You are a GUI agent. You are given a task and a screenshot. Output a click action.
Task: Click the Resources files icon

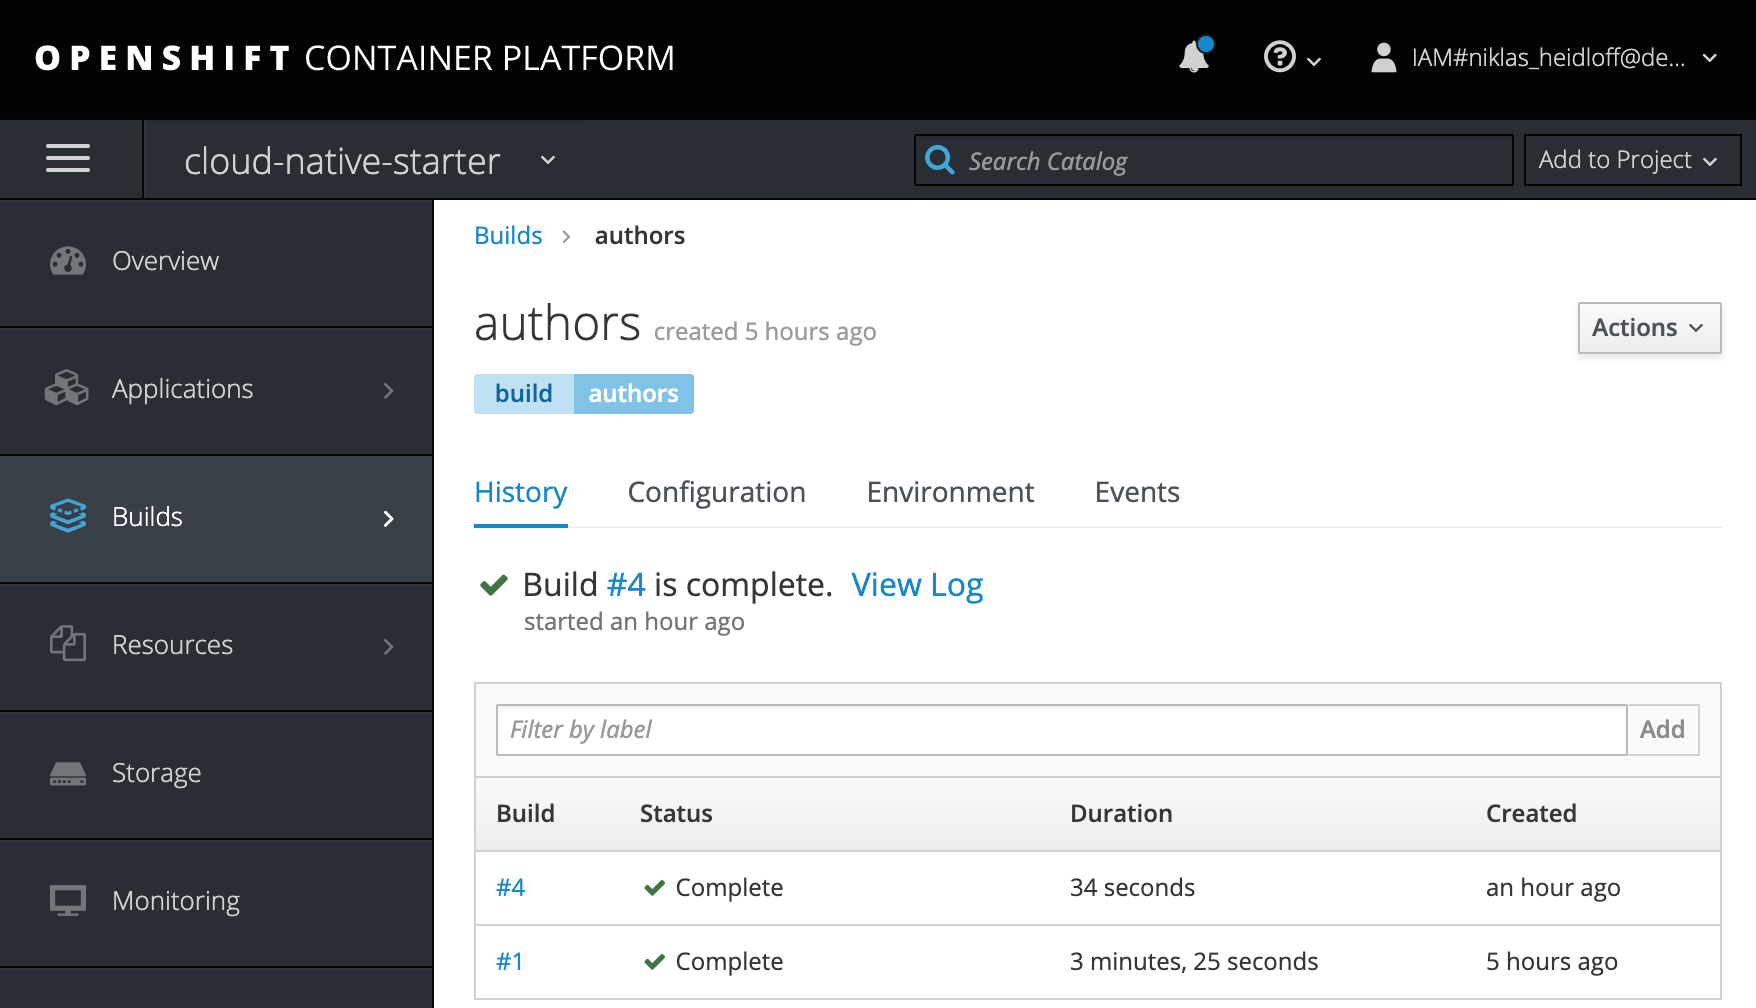68,643
